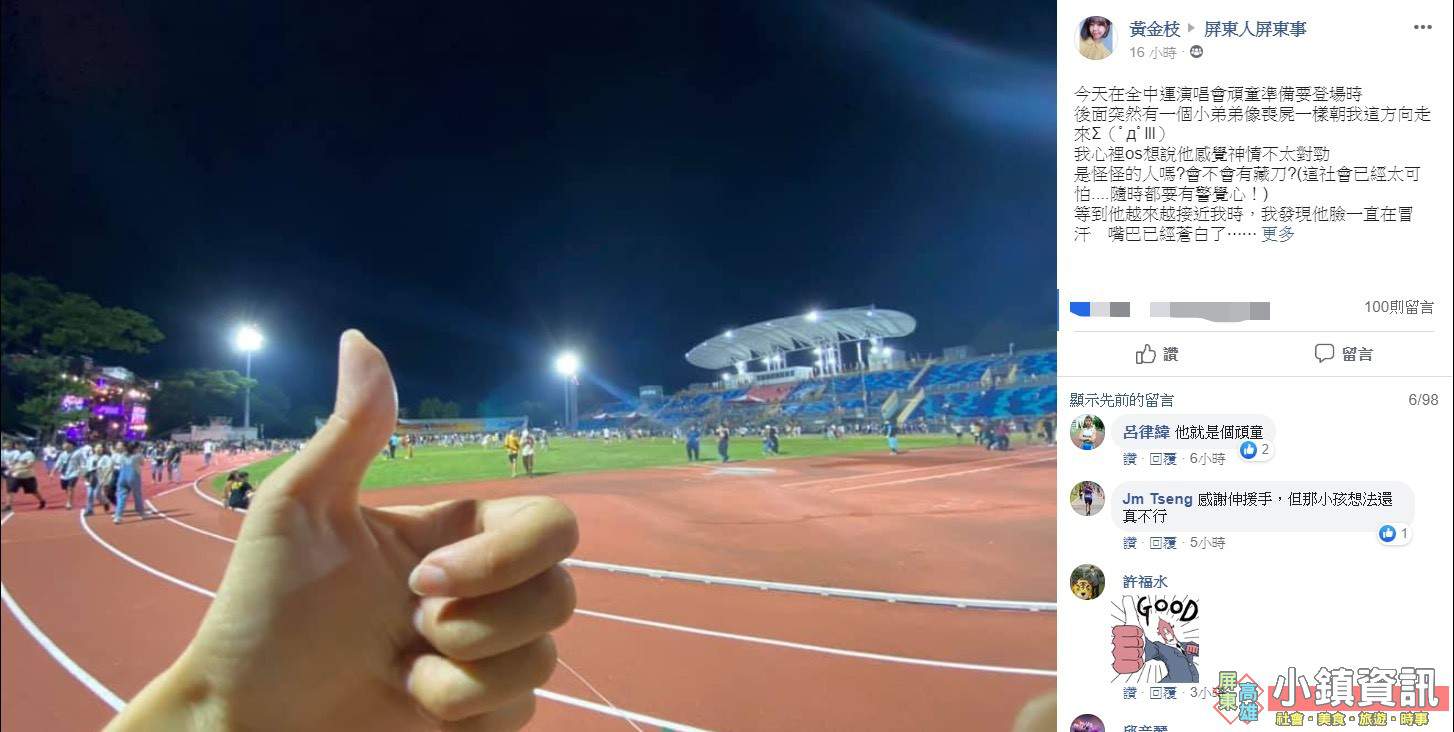Like 呂律緯's comment via 讚

pyautogui.click(x=1130, y=459)
